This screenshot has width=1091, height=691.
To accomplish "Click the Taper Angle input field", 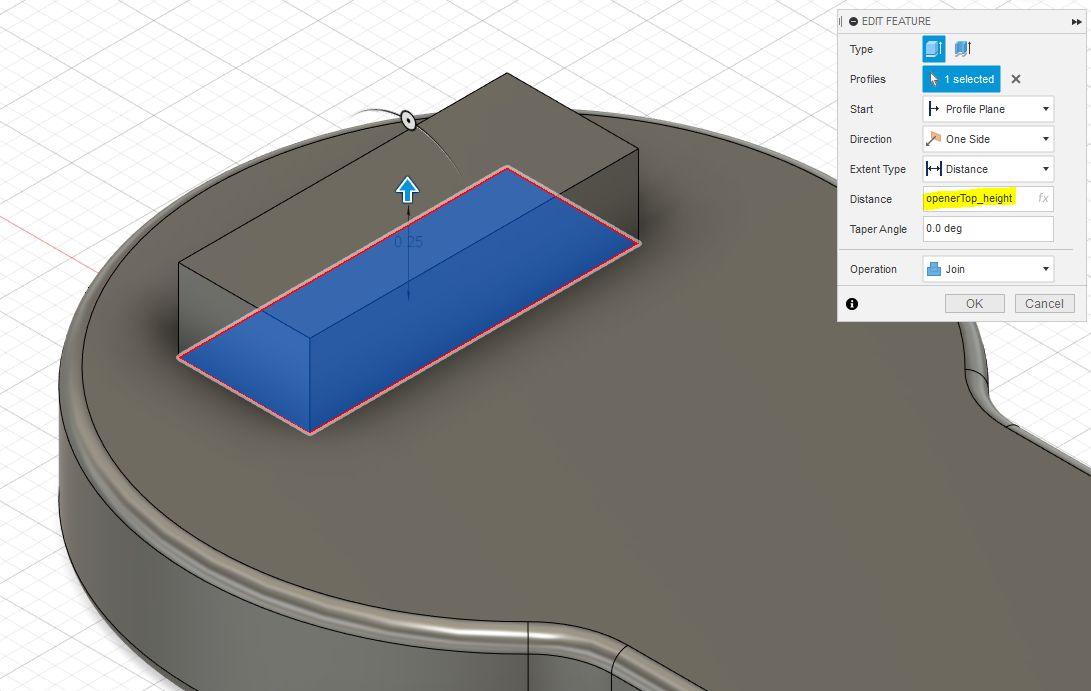I will coord(987,229).
